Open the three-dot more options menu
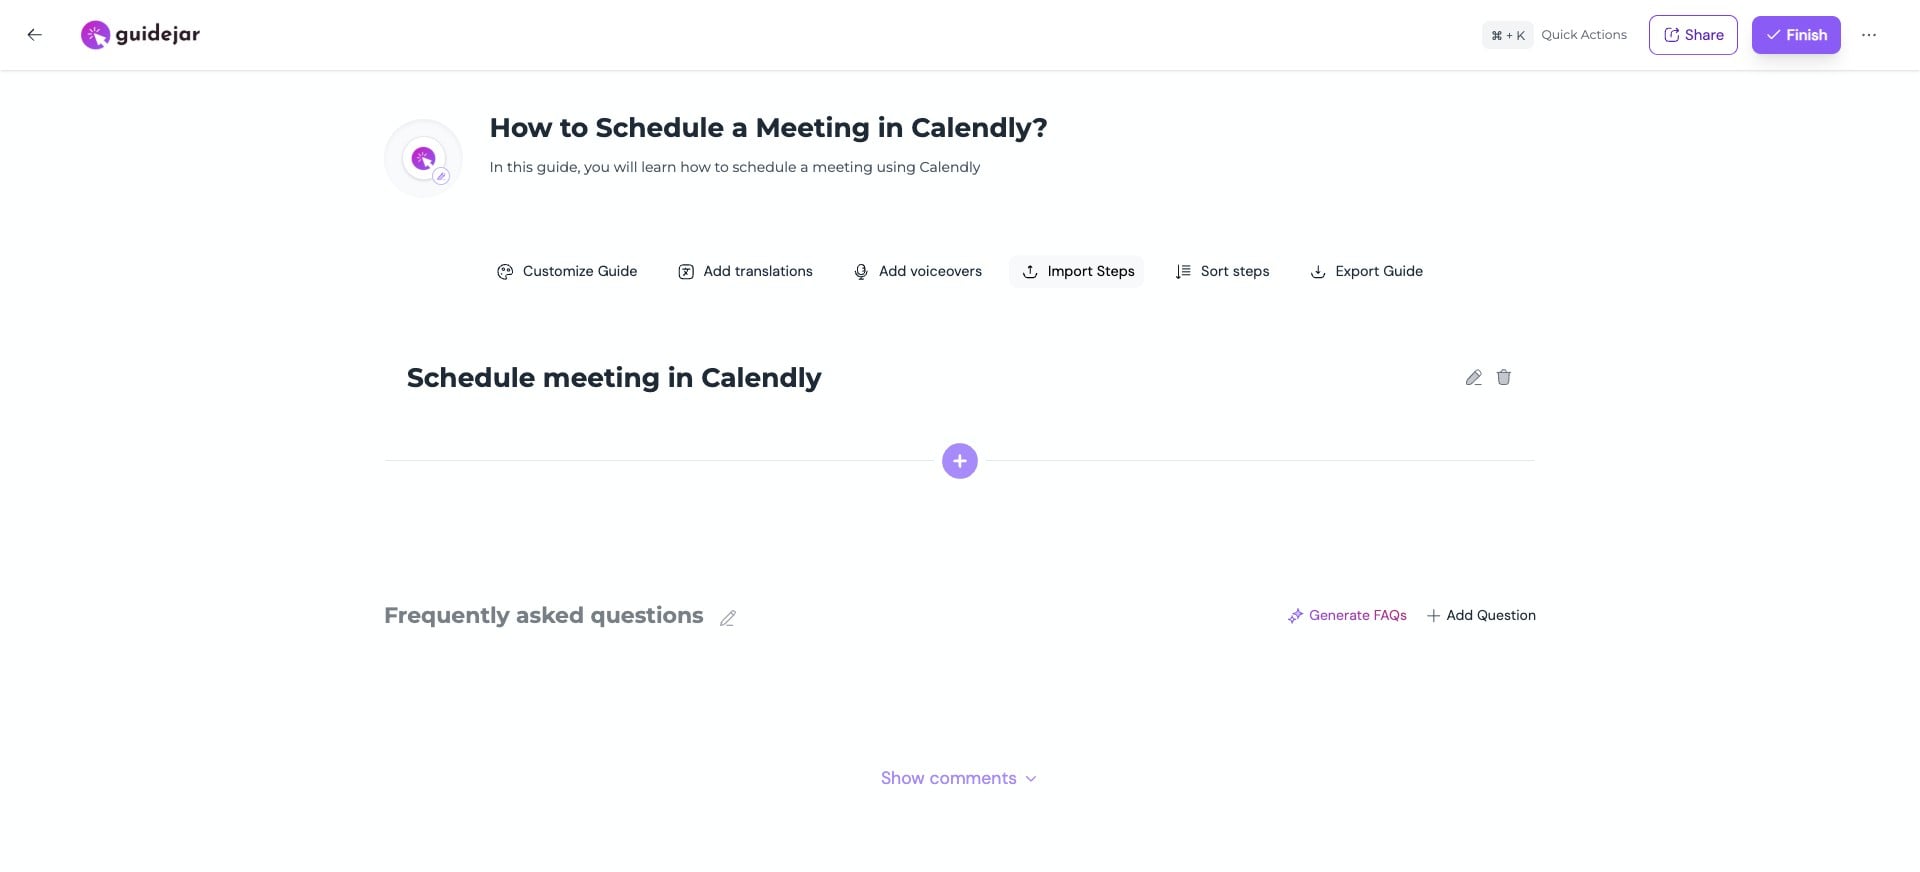The height and width of the screenshot is (872, 1920). pos(1868,35)
